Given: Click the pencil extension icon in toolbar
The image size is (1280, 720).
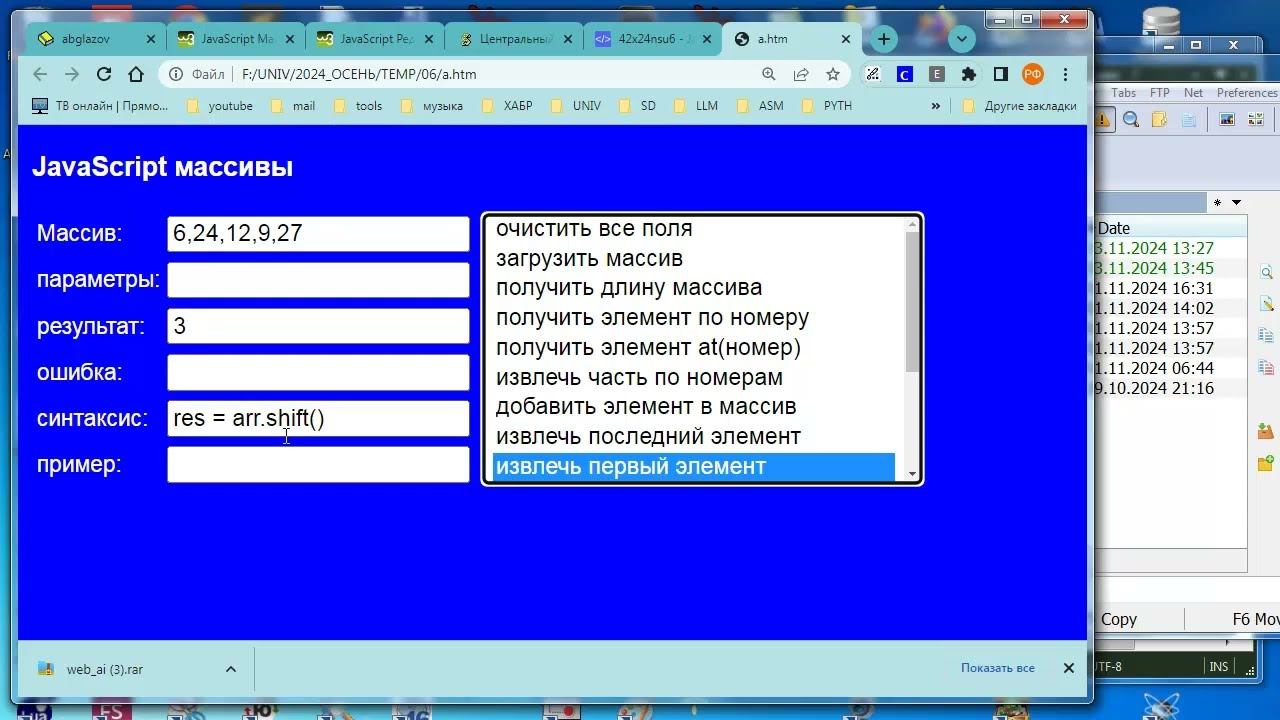Looking at the screenshot, I should [873, 74].
